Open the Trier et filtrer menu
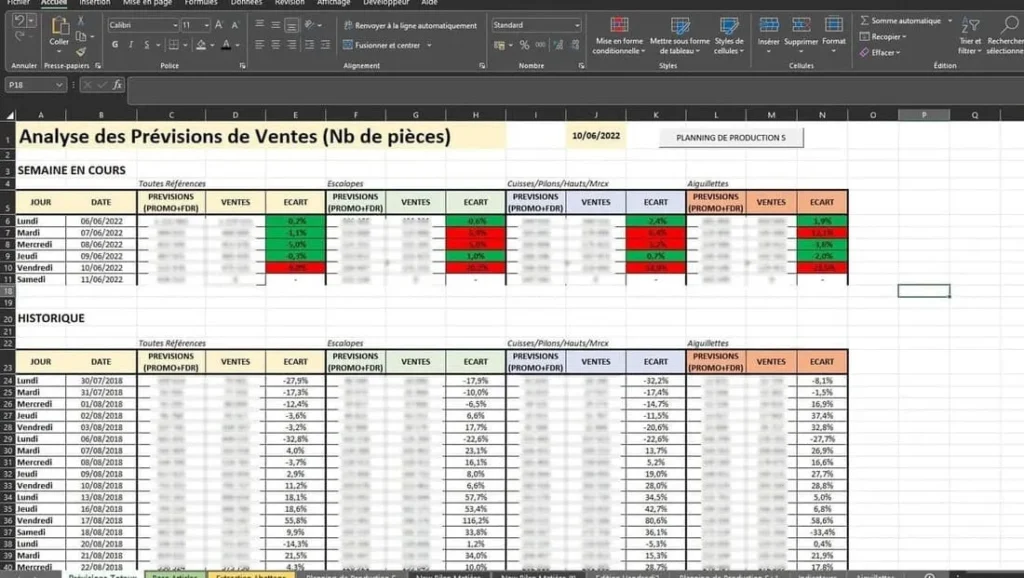 (970, 35)
